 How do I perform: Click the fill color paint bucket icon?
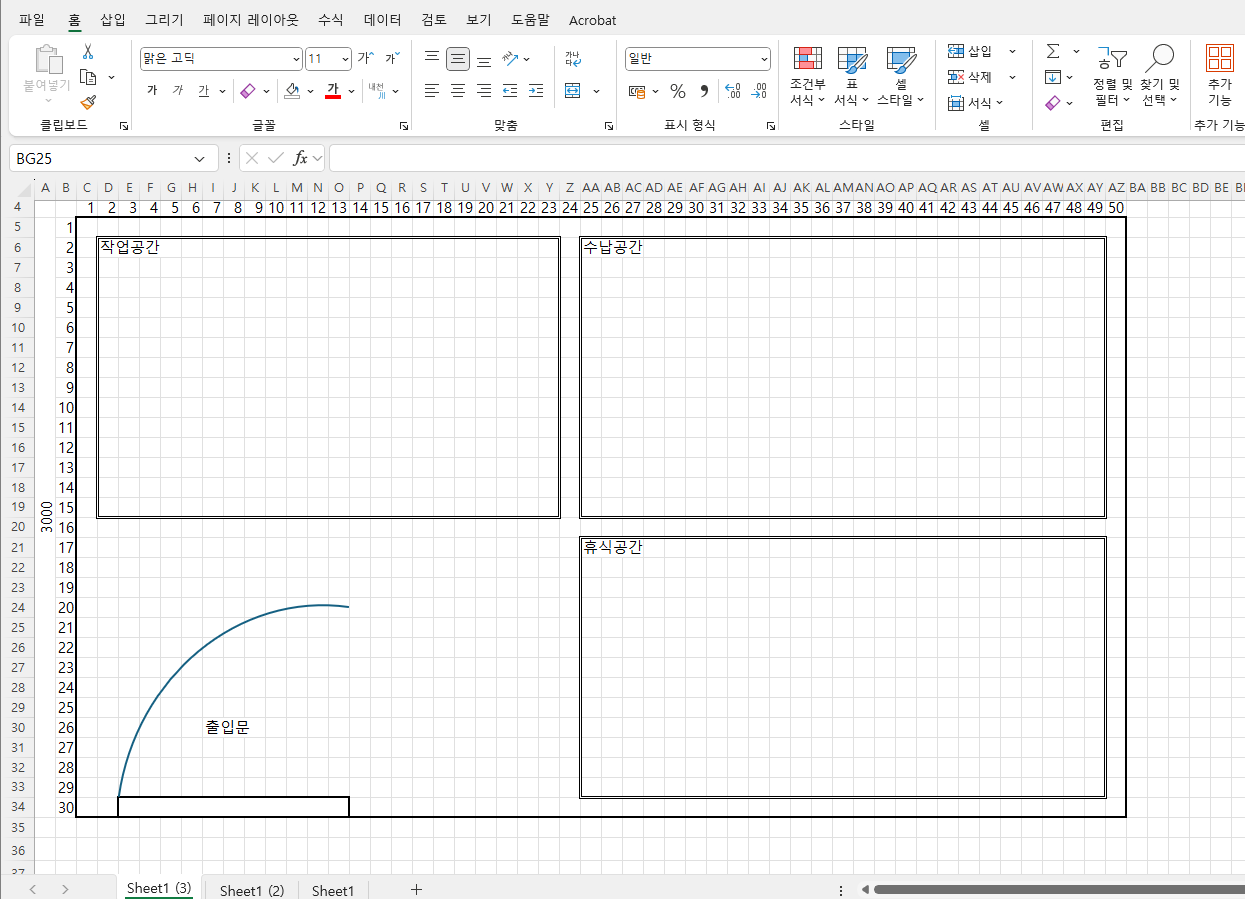click(292, 91)
